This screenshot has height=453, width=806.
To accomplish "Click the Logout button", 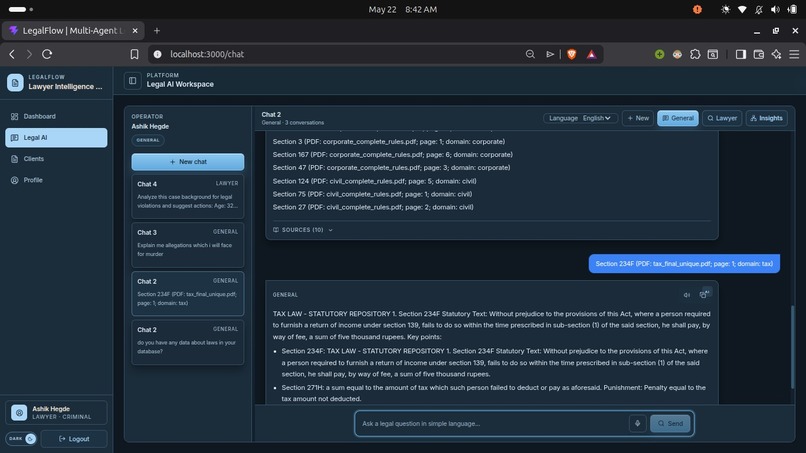I will click(74, 439).
